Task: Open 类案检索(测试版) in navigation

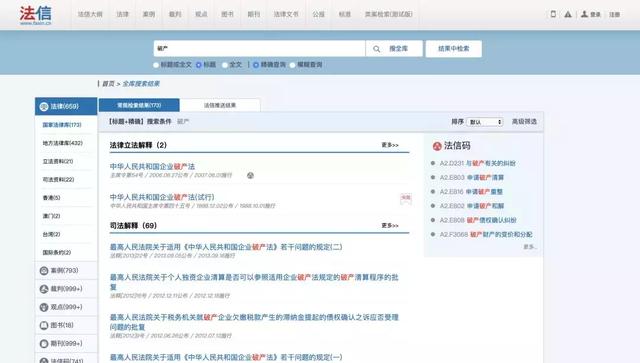Action: pyautogui.click(x=388, y=14)
